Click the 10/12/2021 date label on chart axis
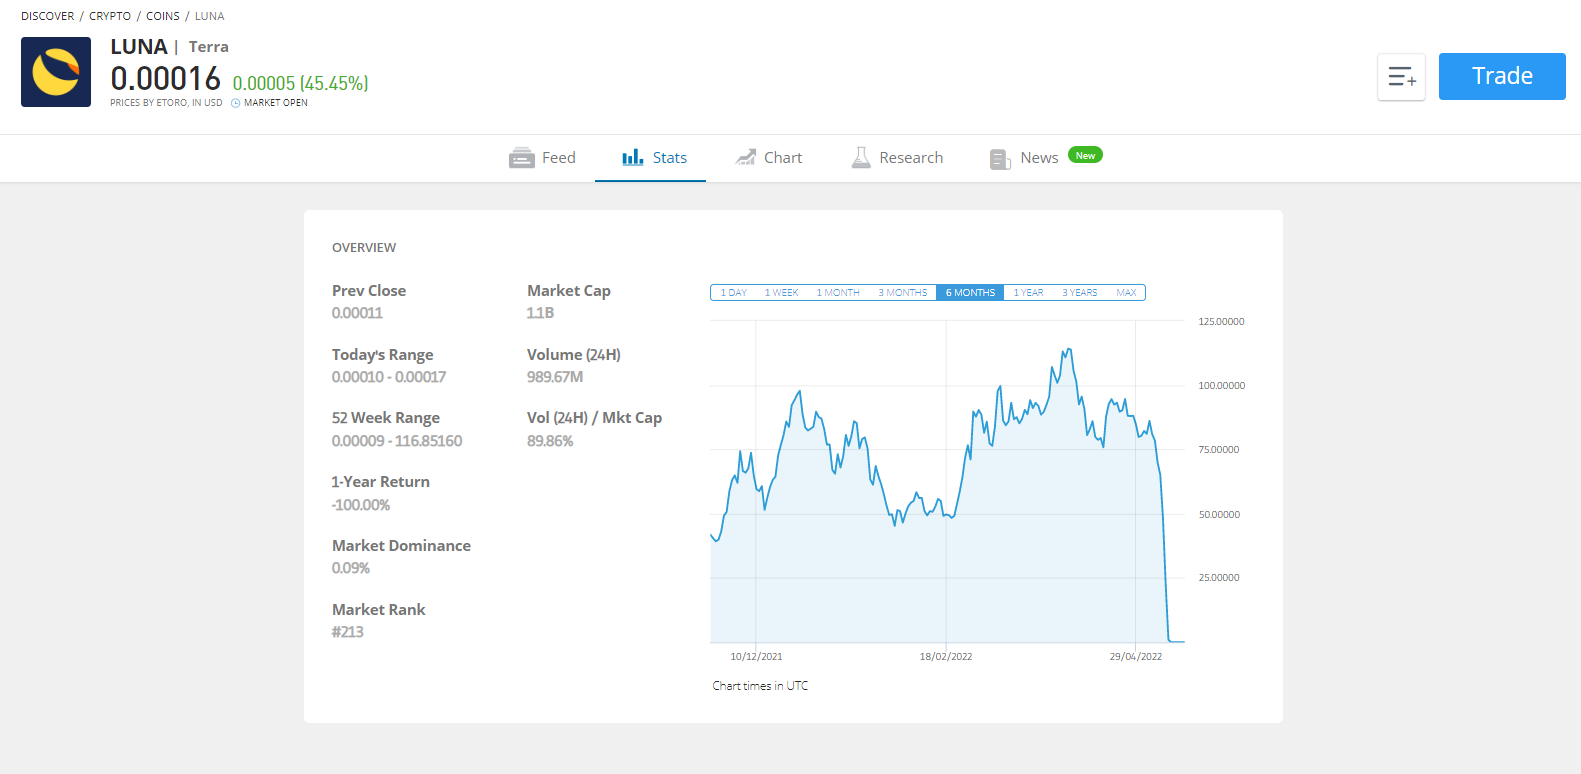 click(756, 657)
